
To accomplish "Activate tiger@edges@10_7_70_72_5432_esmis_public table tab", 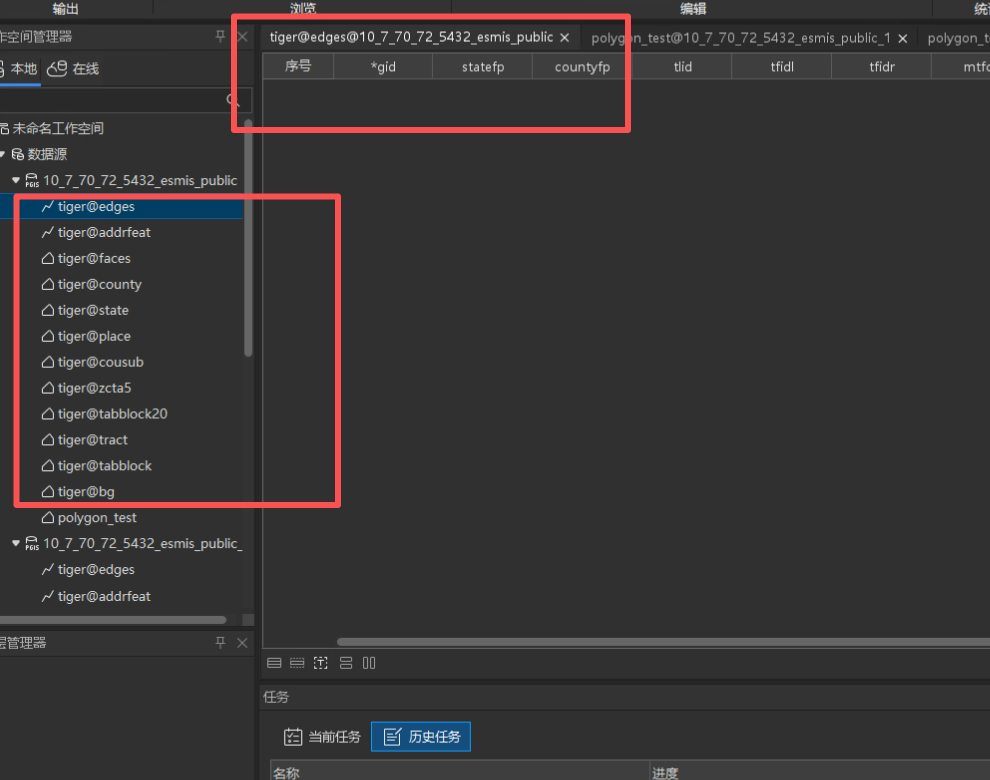I will (411, 37).
